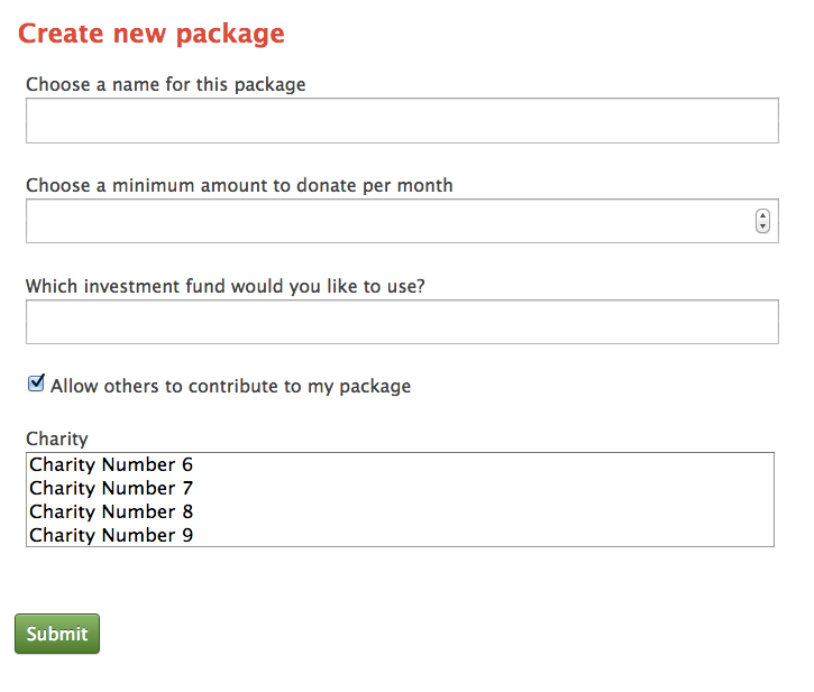Click the 'Choose a minimum amount' label
This screenshot has height=692, width=814.
pyautogui.click(x=239, y=186)
